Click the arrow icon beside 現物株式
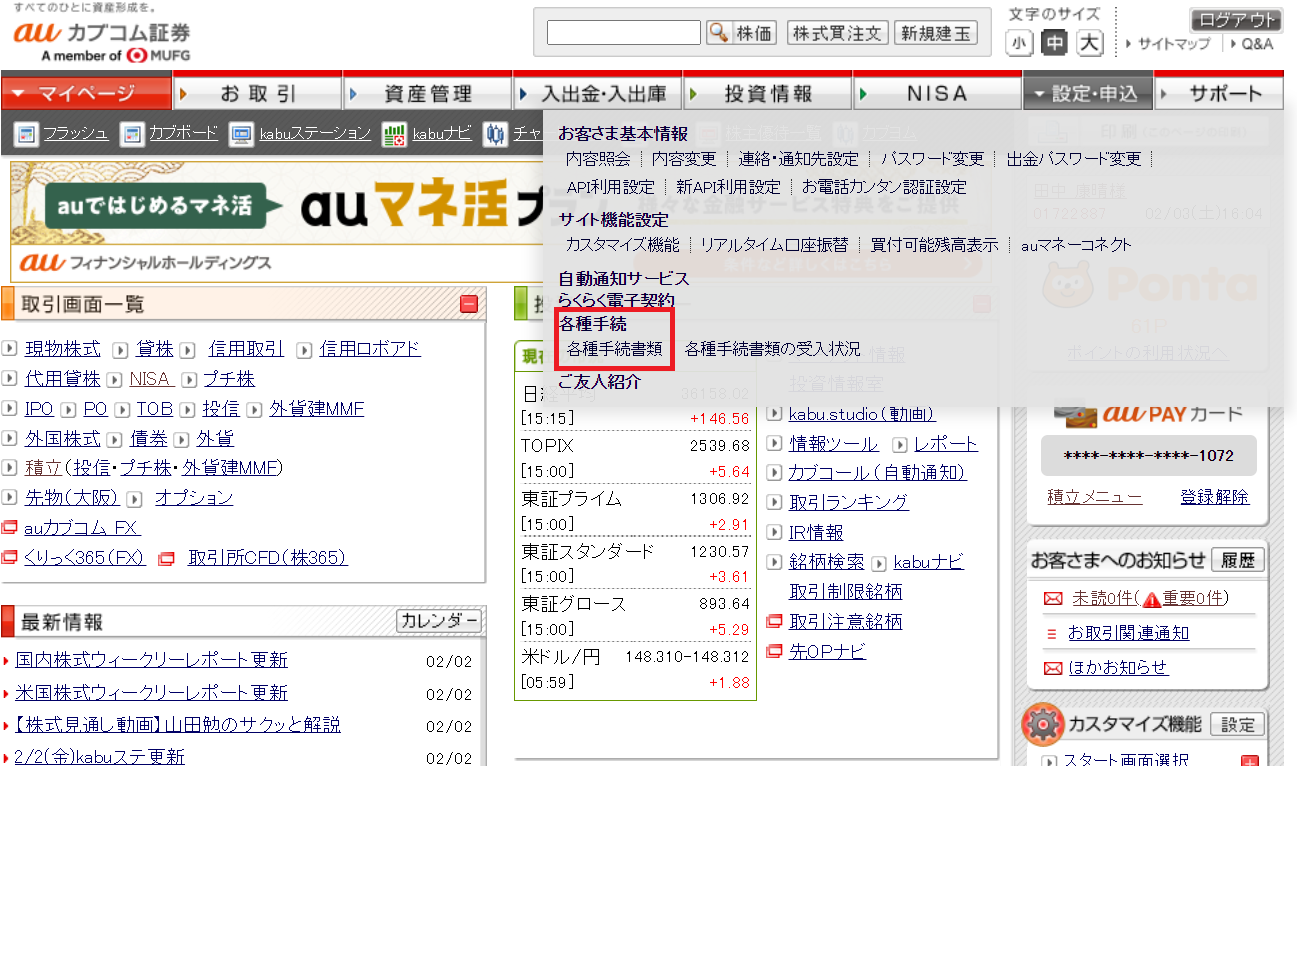Screen dimensions: 1297x957 point(10,349)
